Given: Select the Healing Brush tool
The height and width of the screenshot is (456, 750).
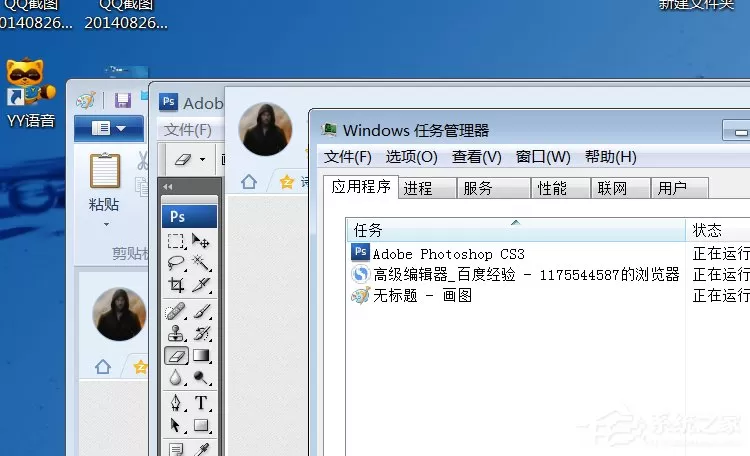Looking at the screenshot, I should pyautogui.click(x=176, y=311).
